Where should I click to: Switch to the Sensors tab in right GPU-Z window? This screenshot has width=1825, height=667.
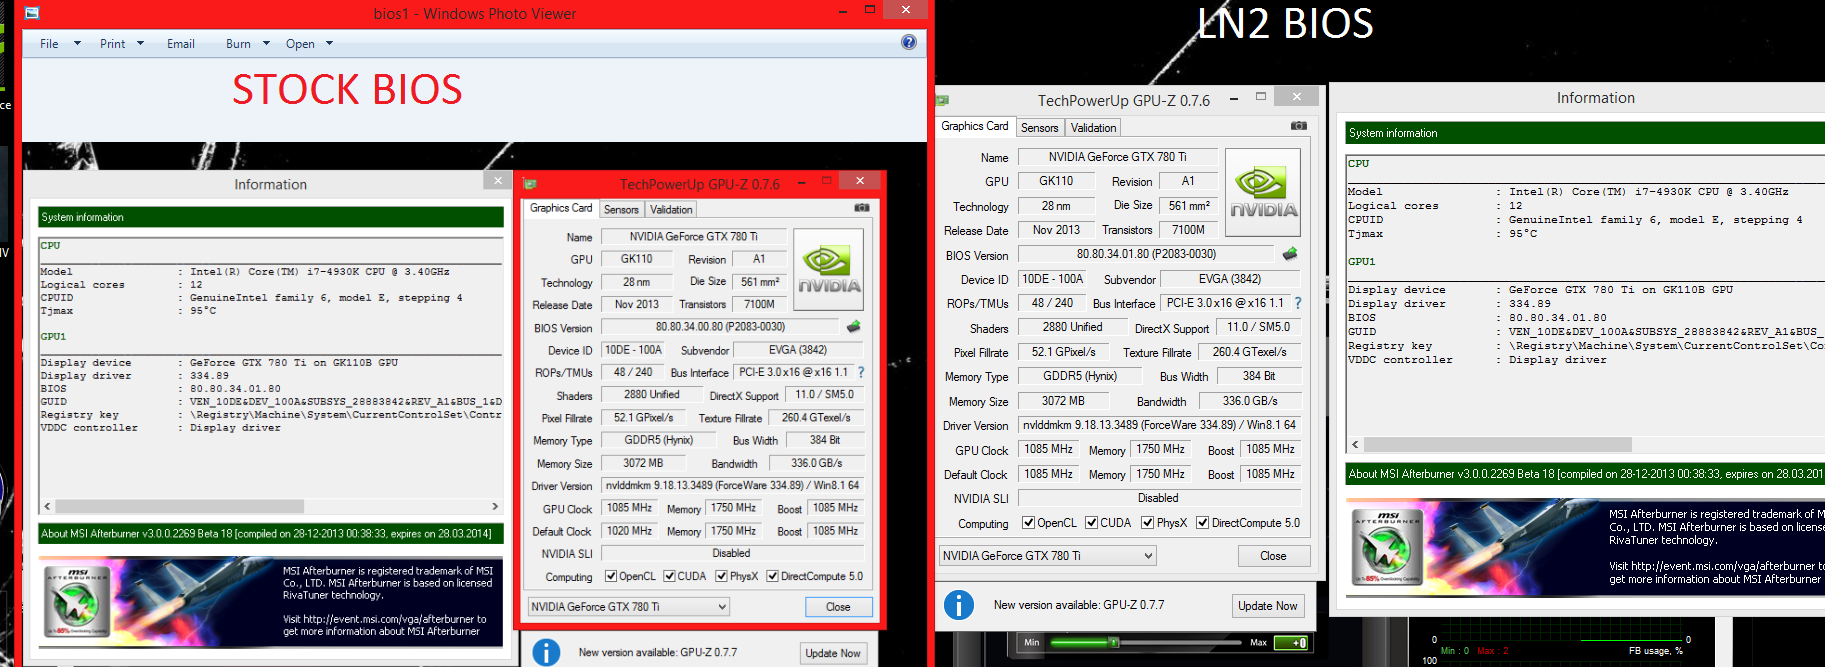pyautogui.click(x=1039, y=128)
